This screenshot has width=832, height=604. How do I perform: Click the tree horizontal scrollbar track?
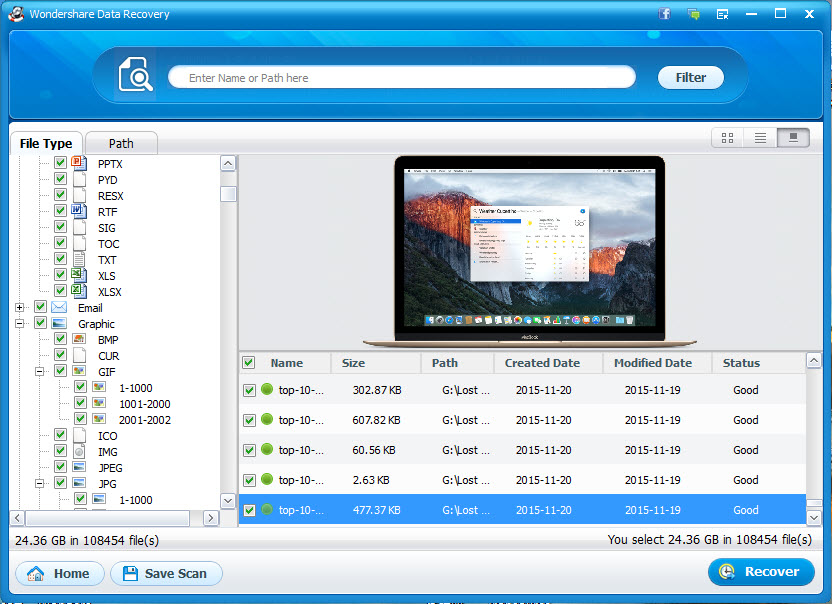coord(114,518)
